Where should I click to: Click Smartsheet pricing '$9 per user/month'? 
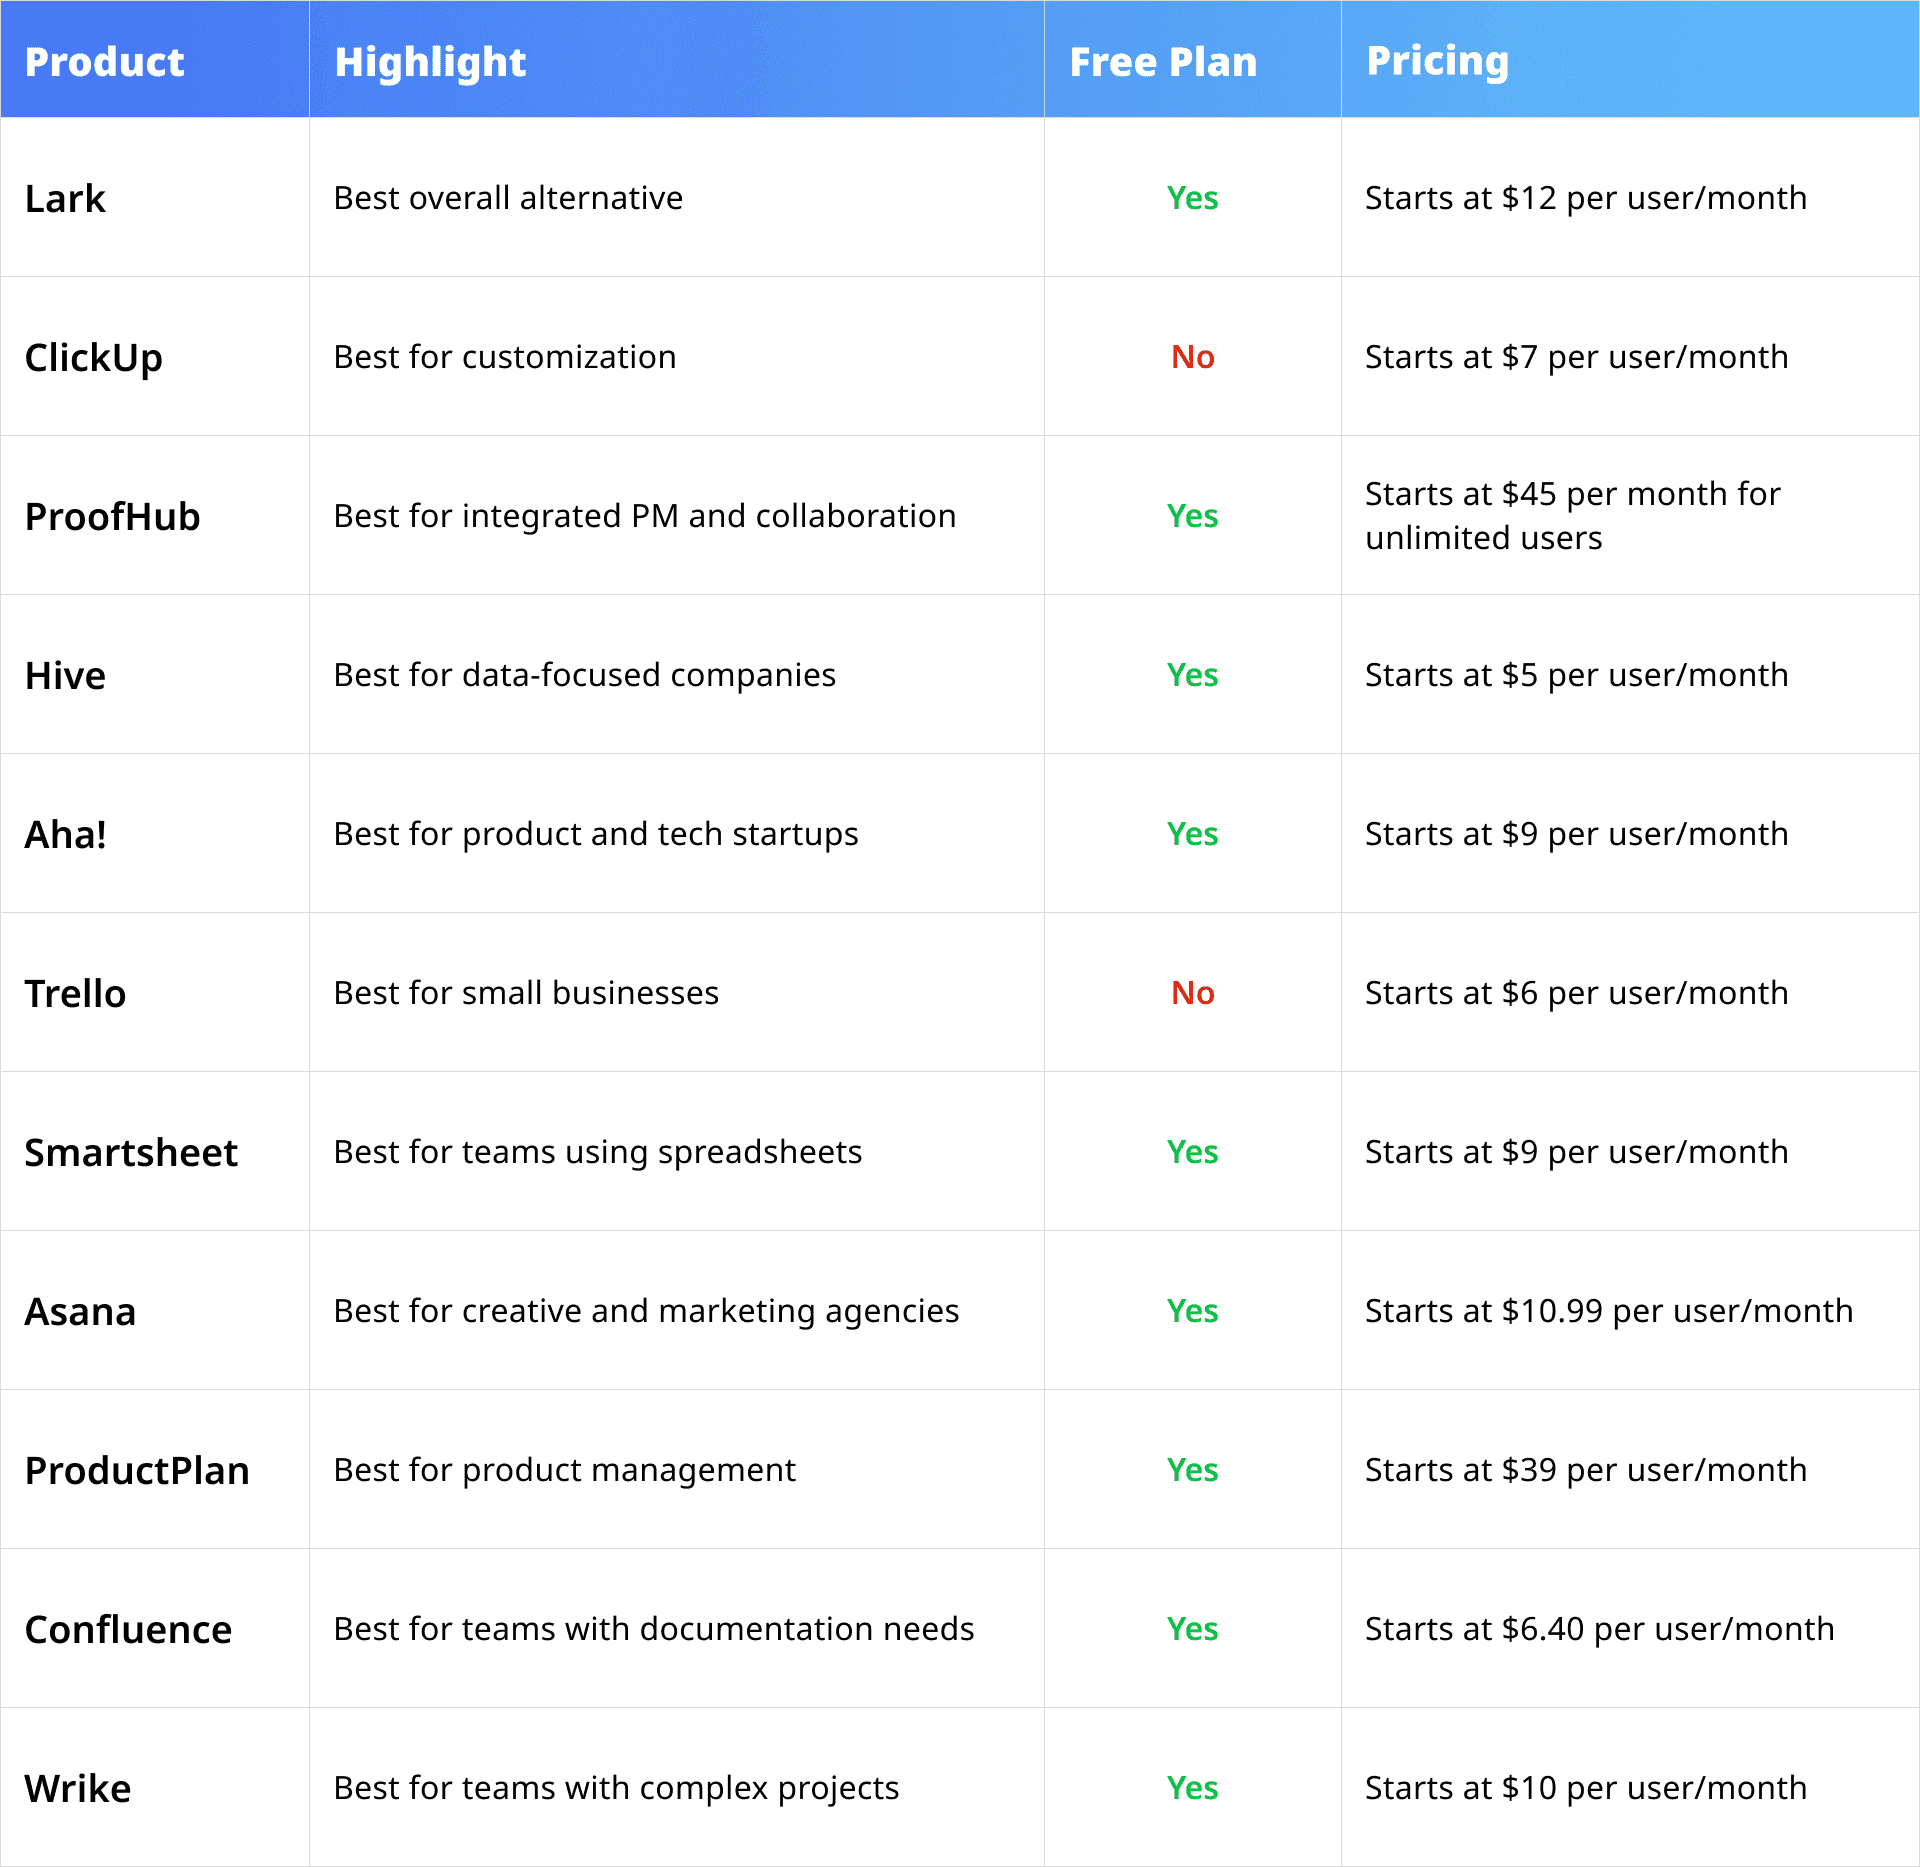1645,1152
